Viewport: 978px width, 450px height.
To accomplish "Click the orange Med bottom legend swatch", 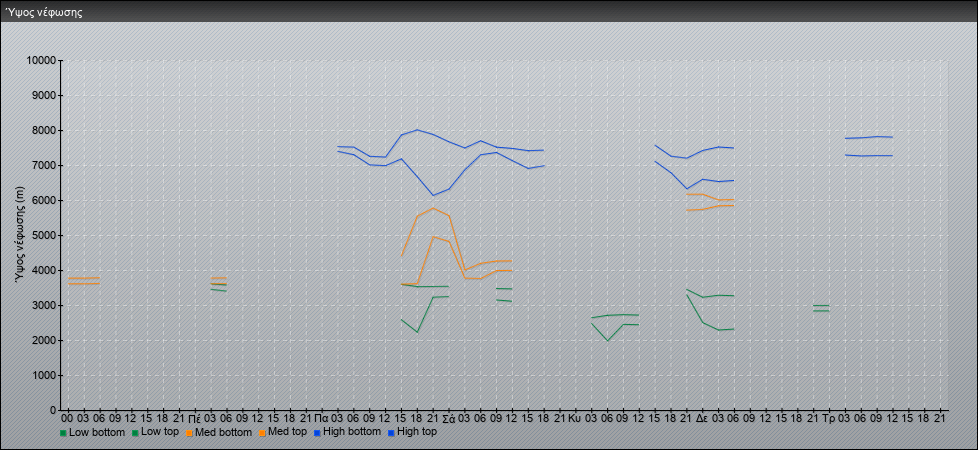I will tap(189, 433).
